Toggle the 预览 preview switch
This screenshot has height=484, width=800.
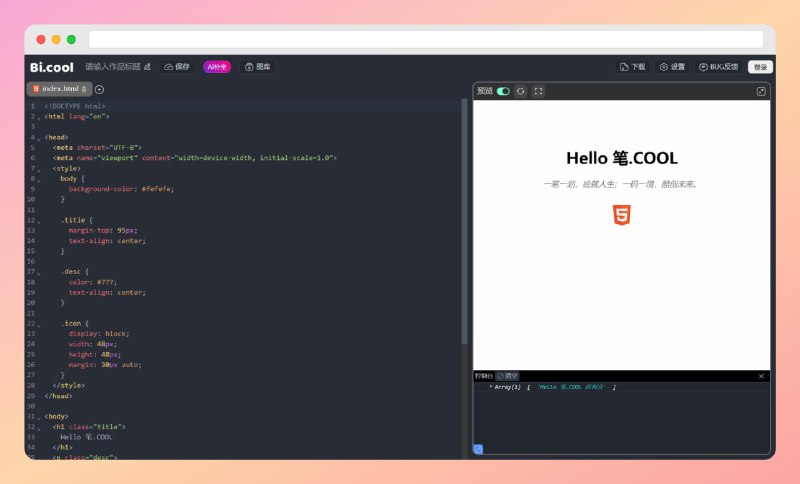tap(503, 91)
